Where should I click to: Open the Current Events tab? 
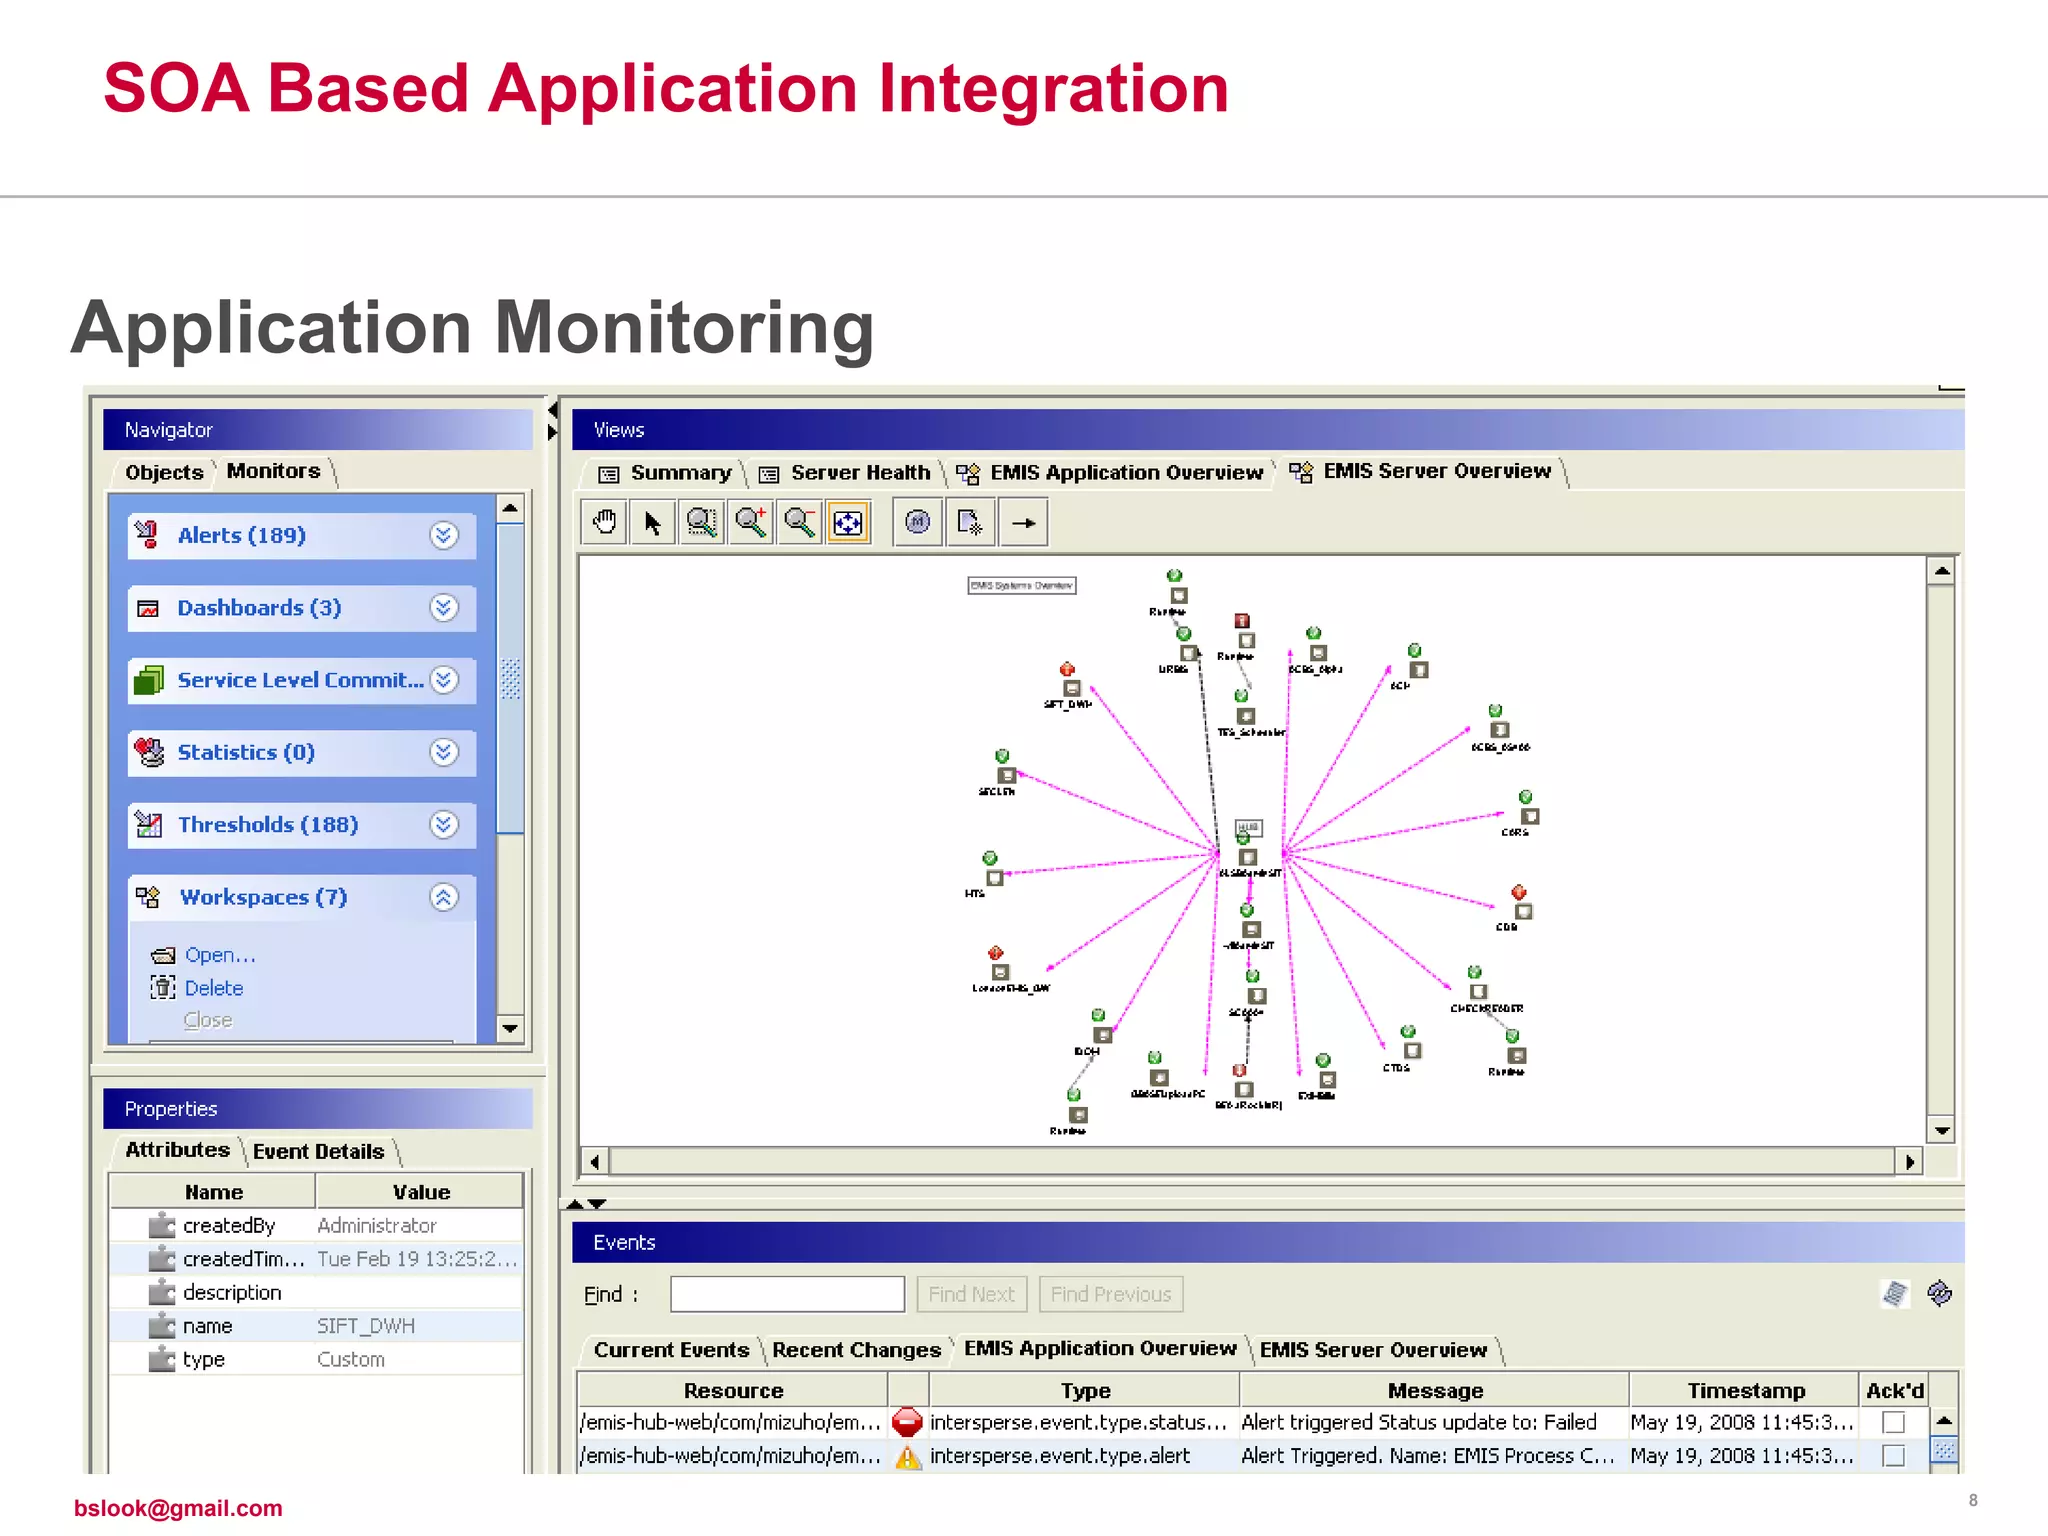coord(671,1350)
